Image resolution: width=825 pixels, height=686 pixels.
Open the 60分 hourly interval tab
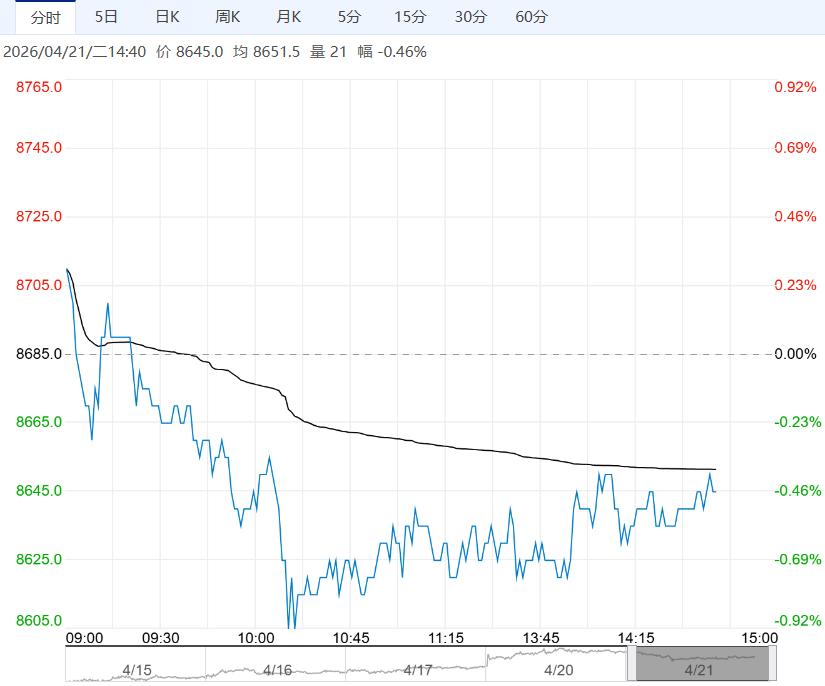[531, 17]
